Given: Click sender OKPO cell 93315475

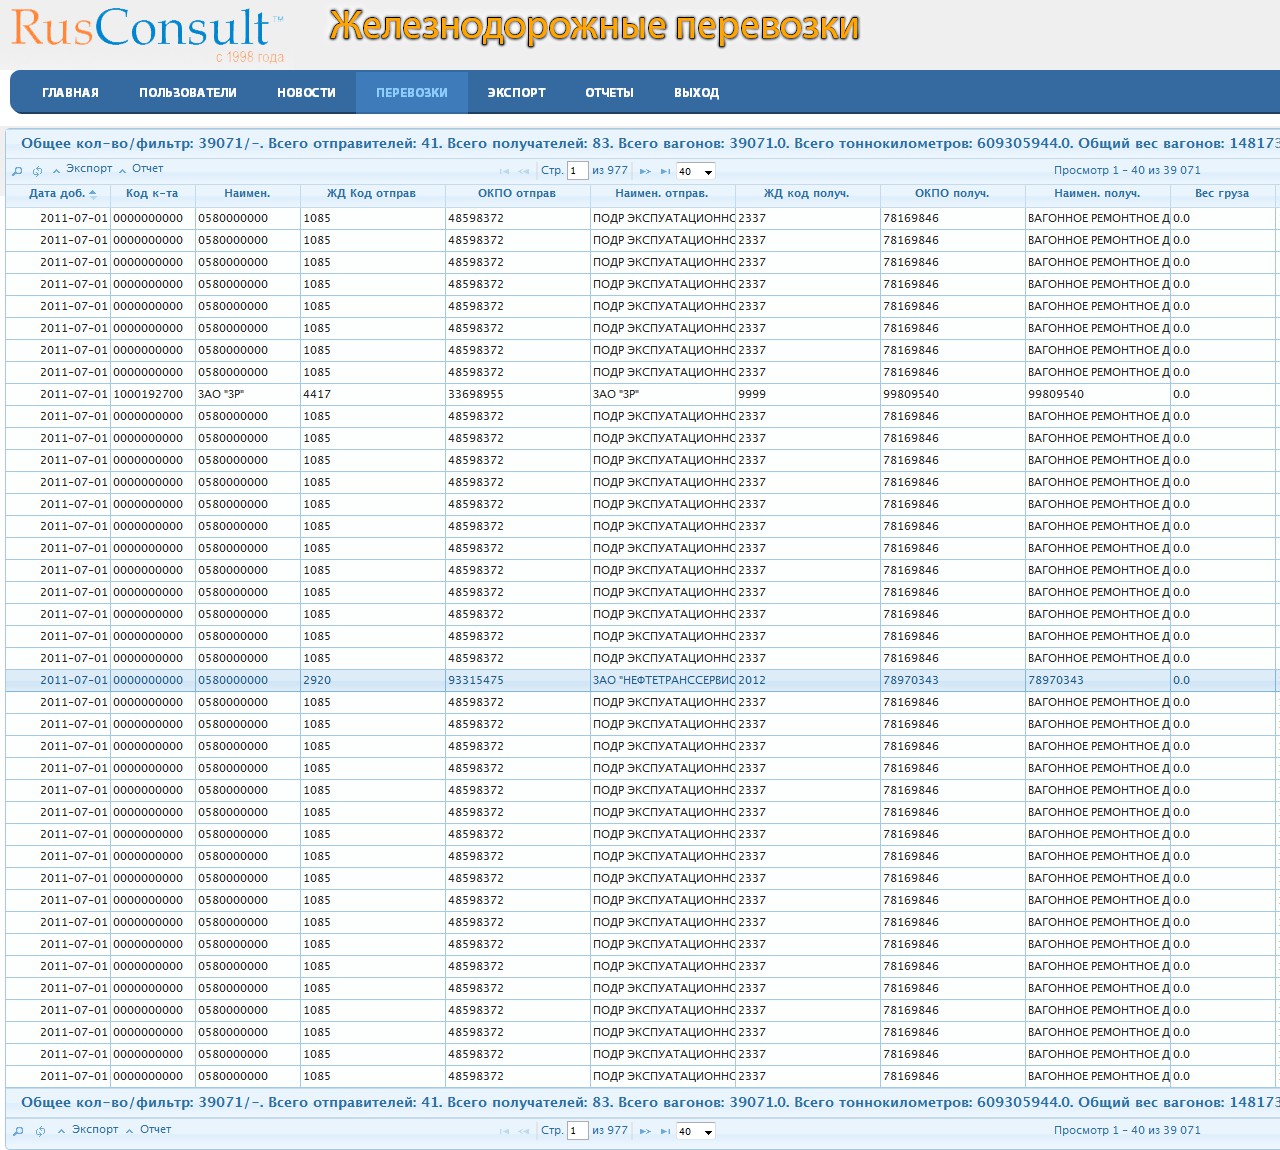Looking at the screenshot, I should [517, 680].
